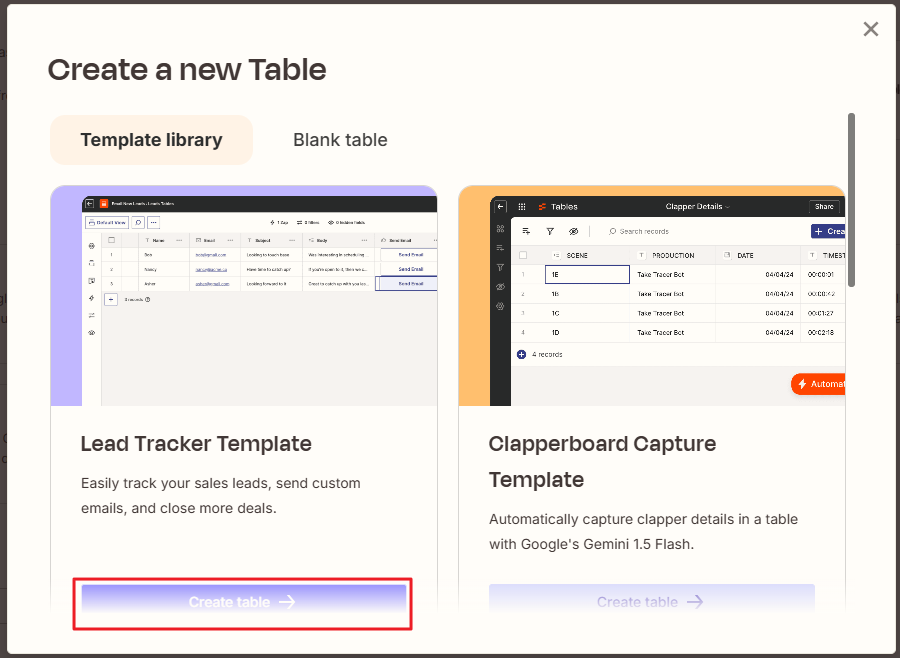Click the back arrow icon in Clapperboard preview
900x658 pixels.
pyautogui.click(x=500, y=207)
